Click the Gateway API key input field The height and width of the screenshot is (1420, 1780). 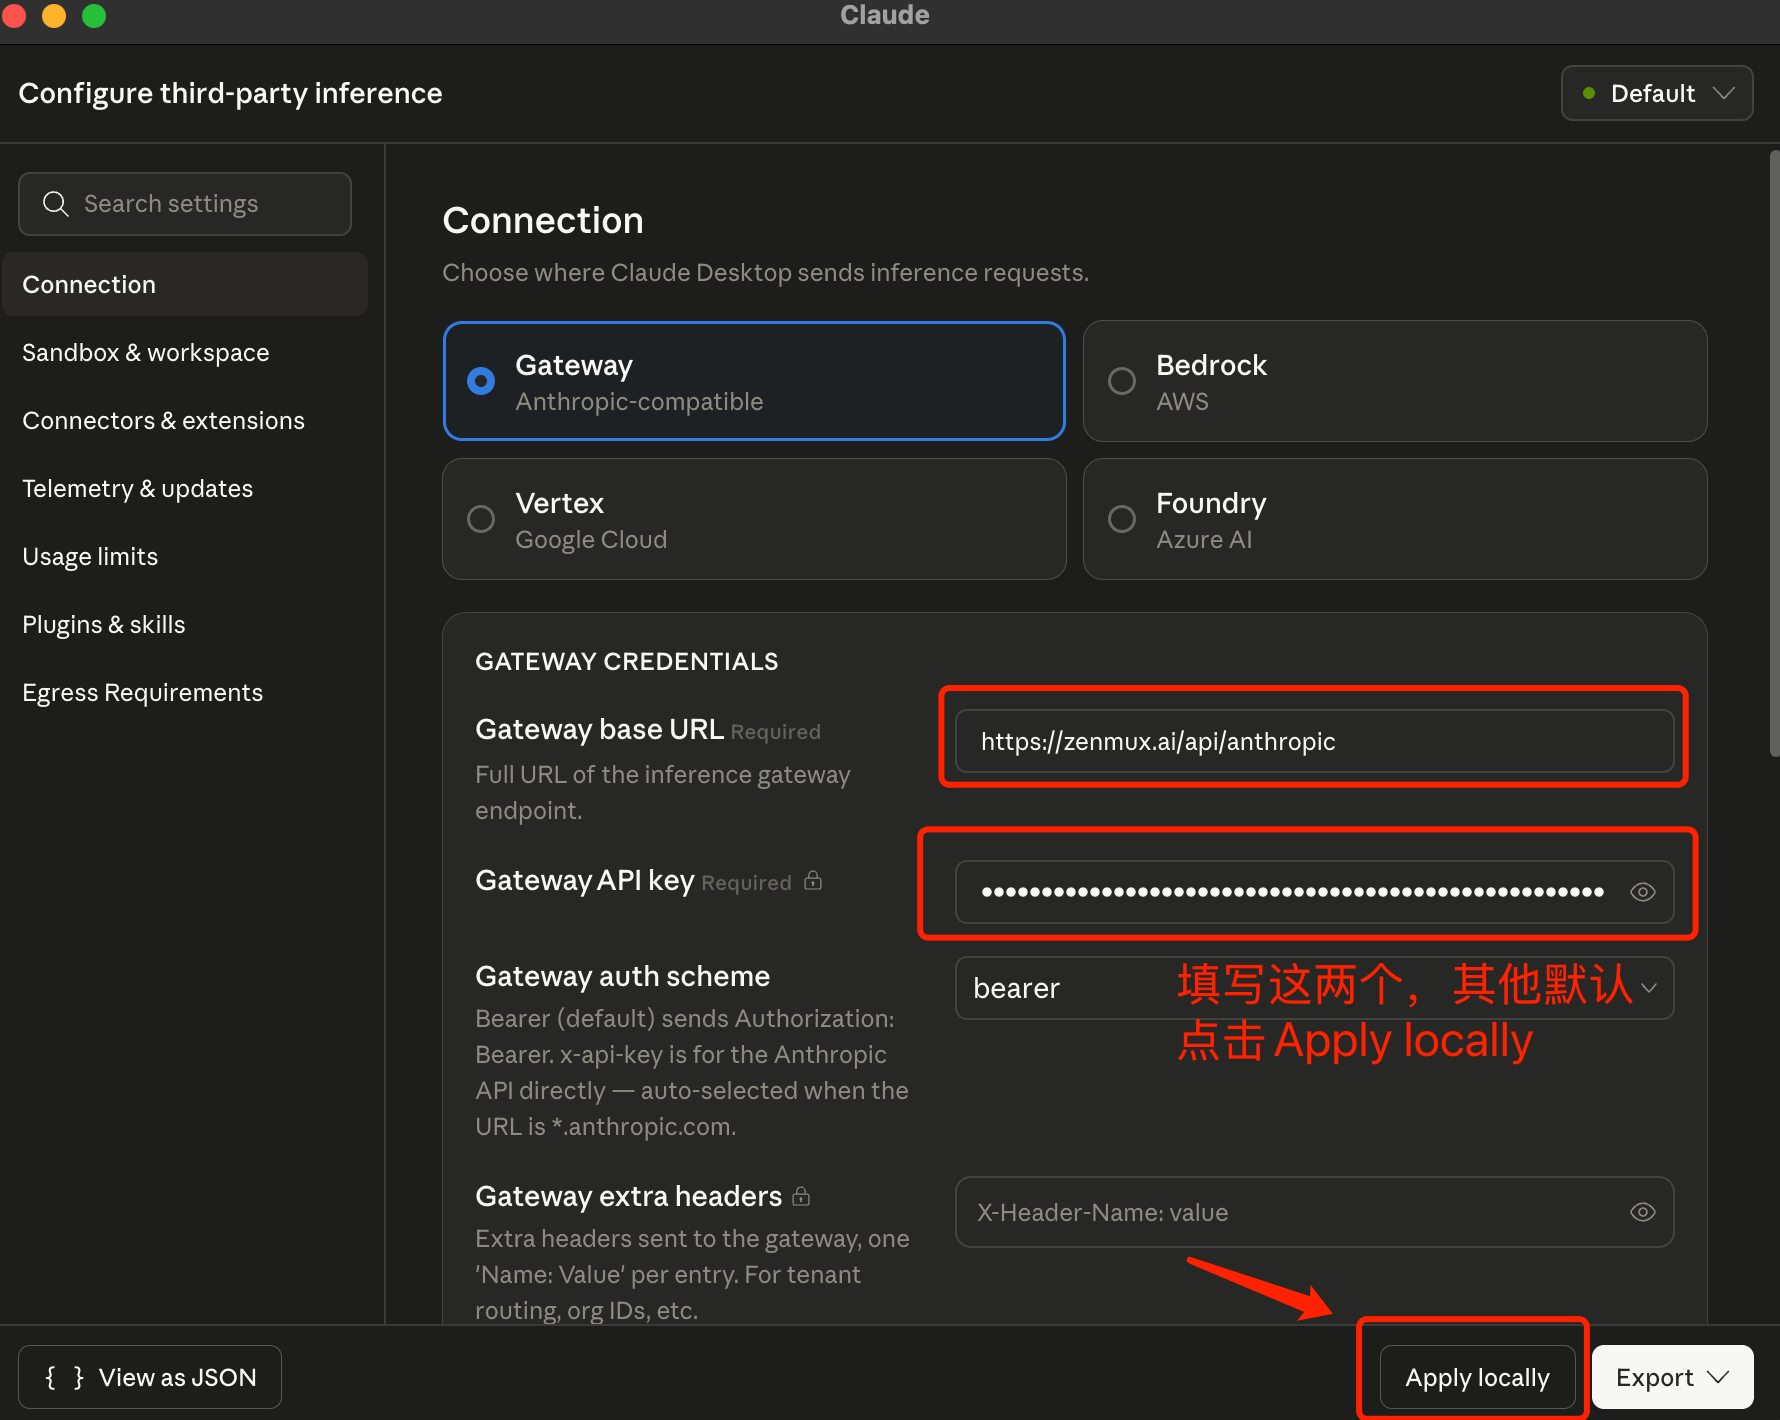click(x=1314, y=891)
